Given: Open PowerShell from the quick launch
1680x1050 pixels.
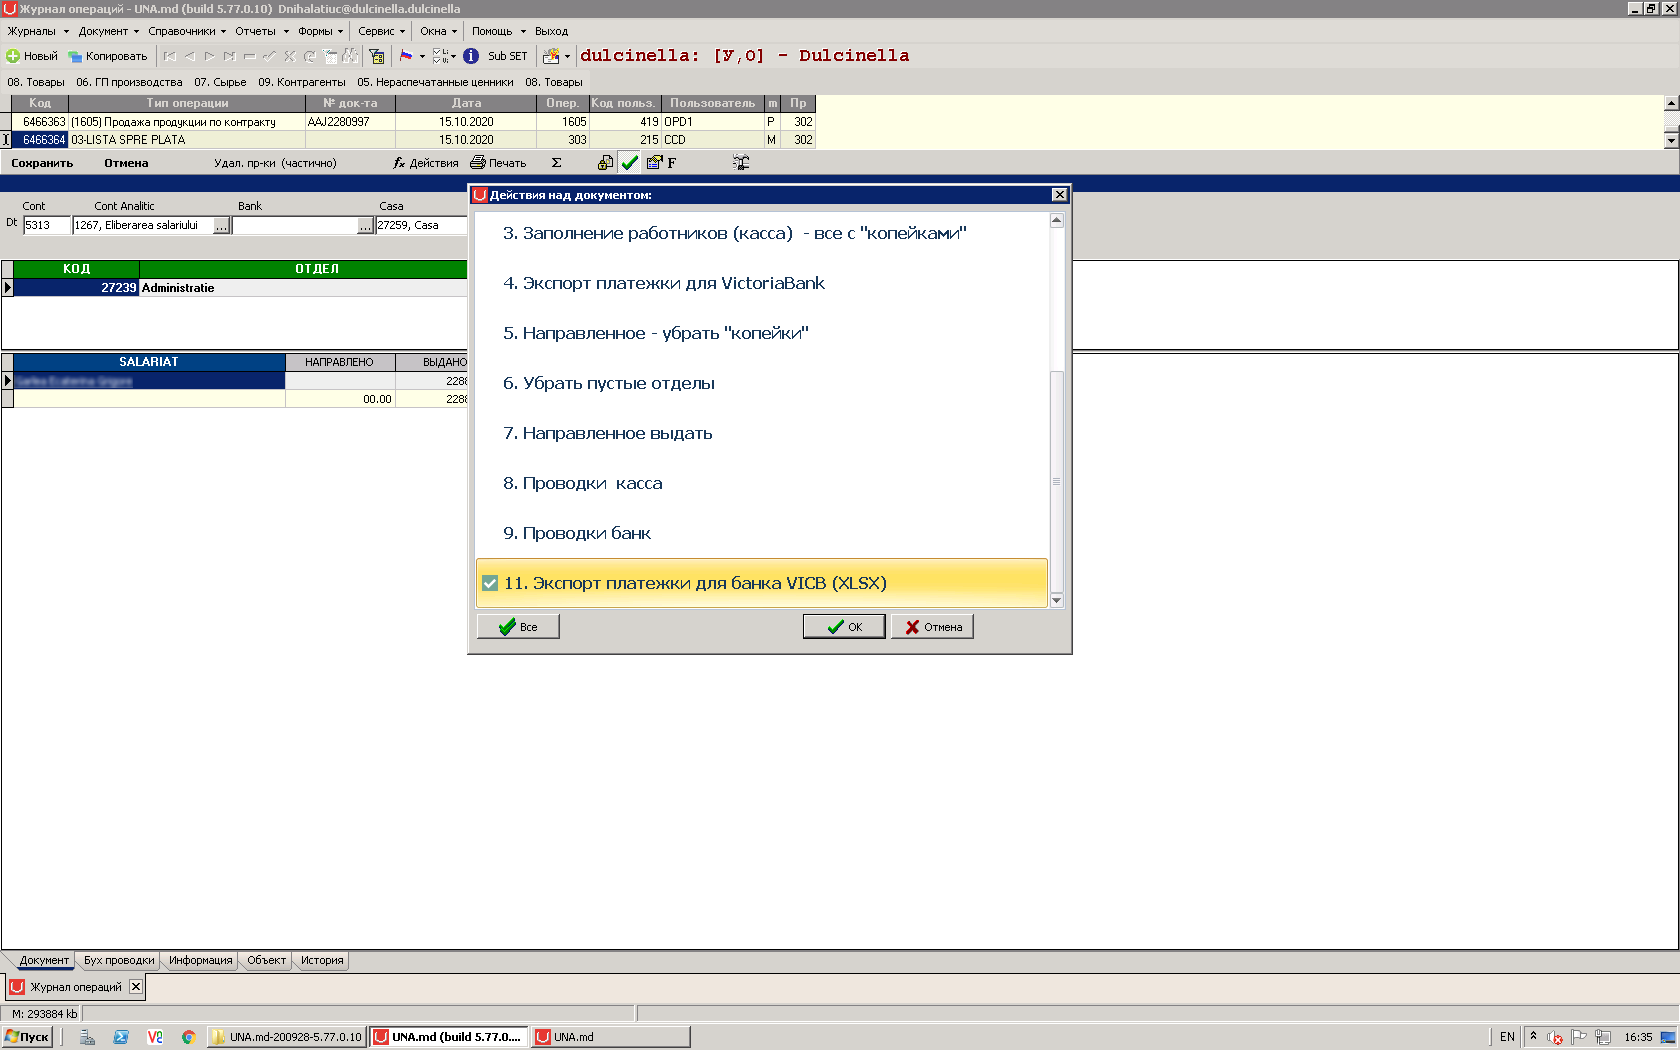Looking at the screenshot, I should tap(121, 1037).
